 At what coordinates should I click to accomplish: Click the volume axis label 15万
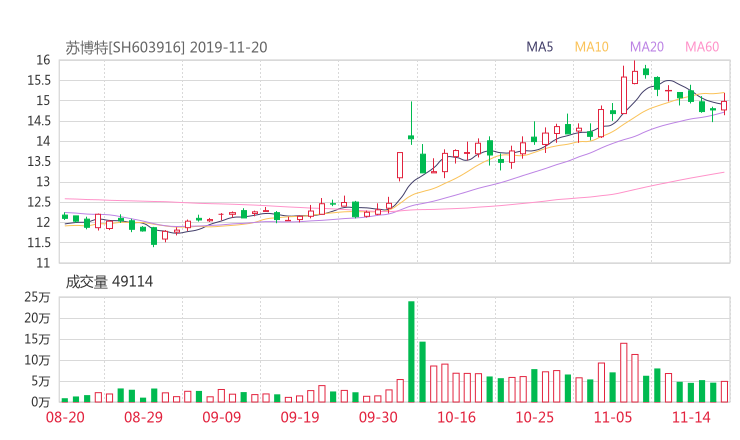37,339
